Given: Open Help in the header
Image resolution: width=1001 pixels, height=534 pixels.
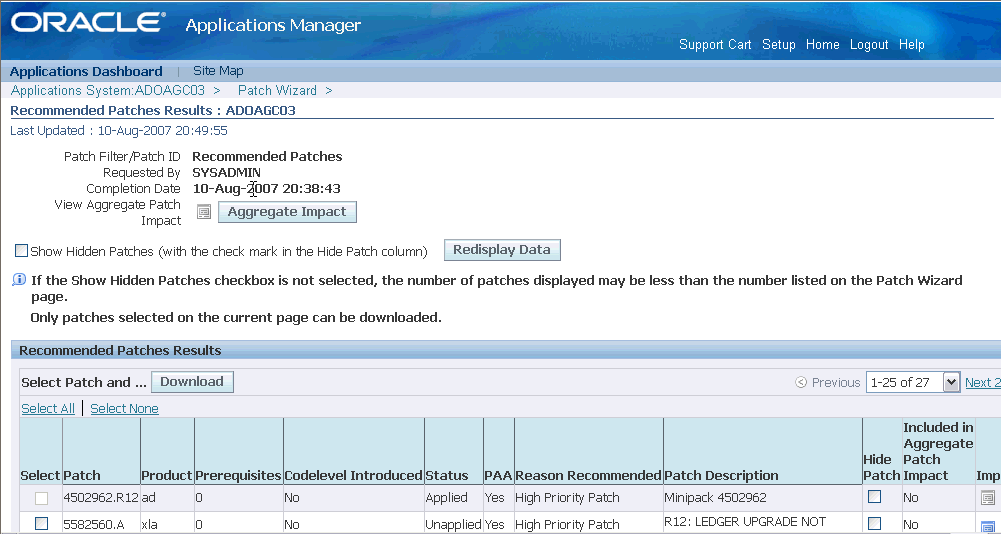Looking at the screenshot, I should (912, 45).
